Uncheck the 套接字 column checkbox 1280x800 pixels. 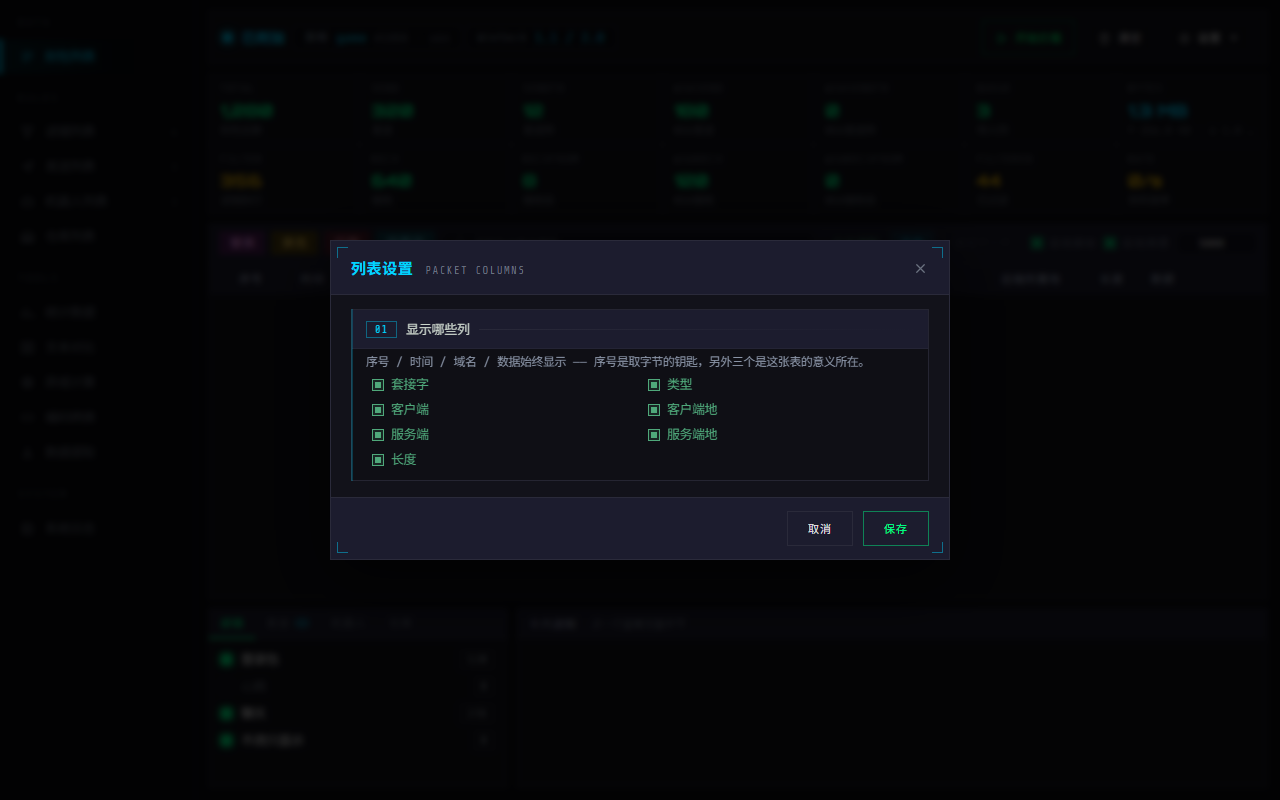pos(378,384)
